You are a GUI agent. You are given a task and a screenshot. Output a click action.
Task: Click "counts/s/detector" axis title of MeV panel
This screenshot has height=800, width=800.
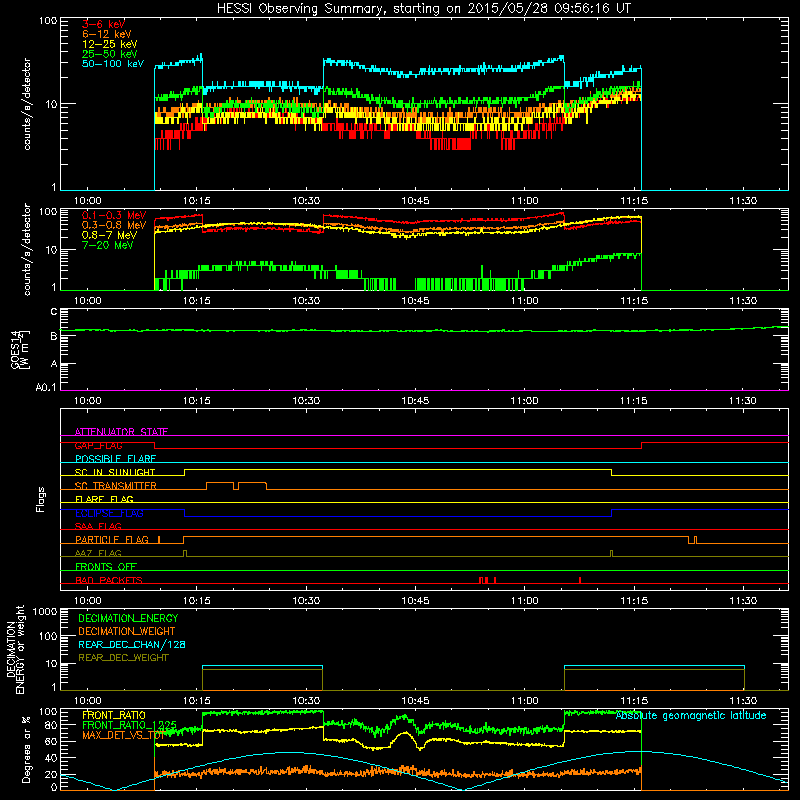(x=27, y=249)
